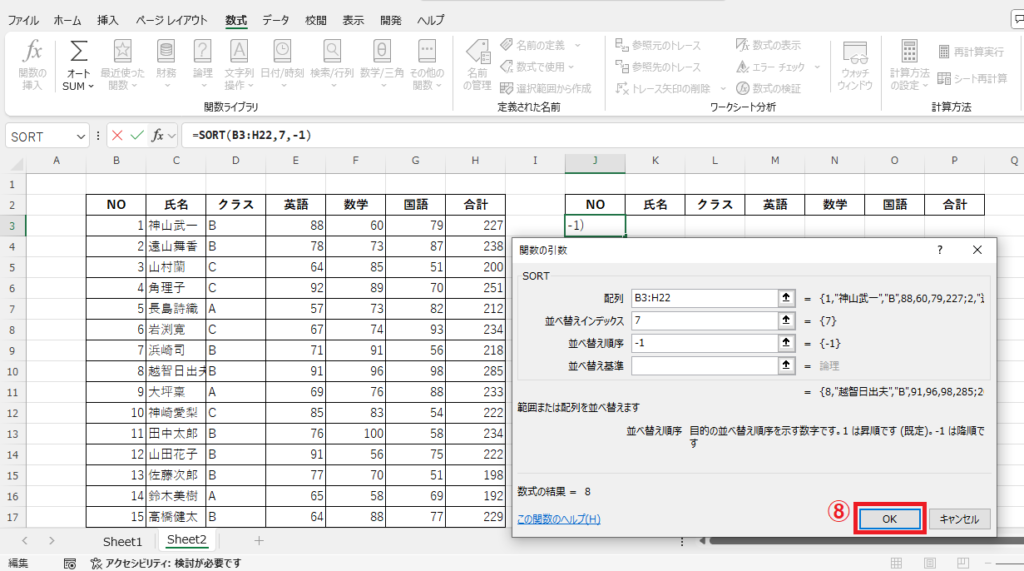The height and width of the screenshot is (571, 1024).
Task: Open the ページレイアウト tab
Action: click(171, 20)
